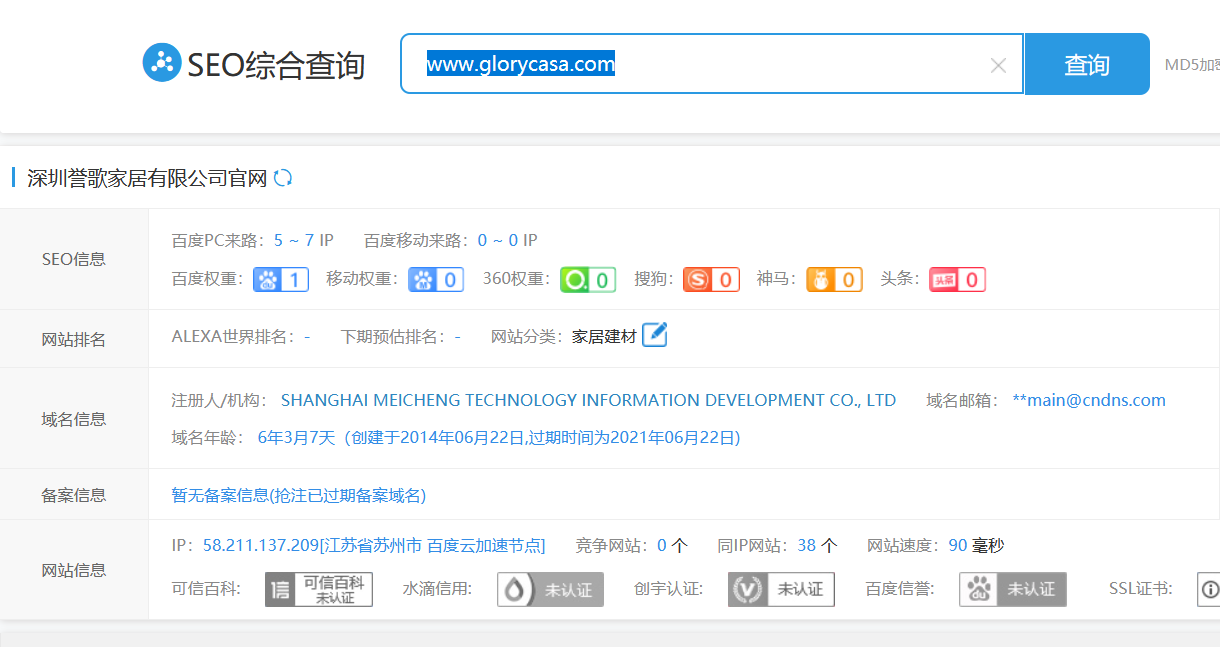Viewport: 1220px width, 647px height.
Task: Click the 搜狗 weight badge
Action: (x=711, y=279)
